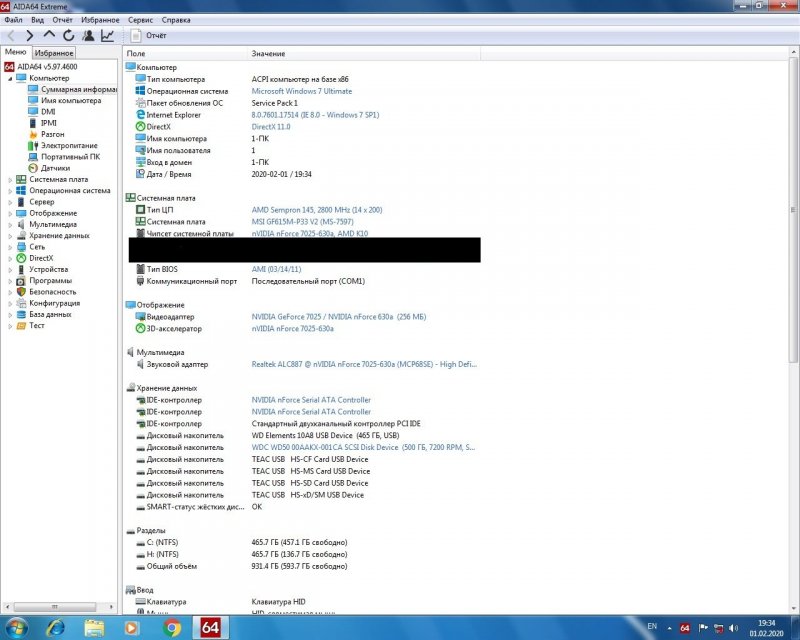This screenshot has height=640, width=800.
Task: Click the Back navigation arrow in toolbar
Action: pos(11,35)
